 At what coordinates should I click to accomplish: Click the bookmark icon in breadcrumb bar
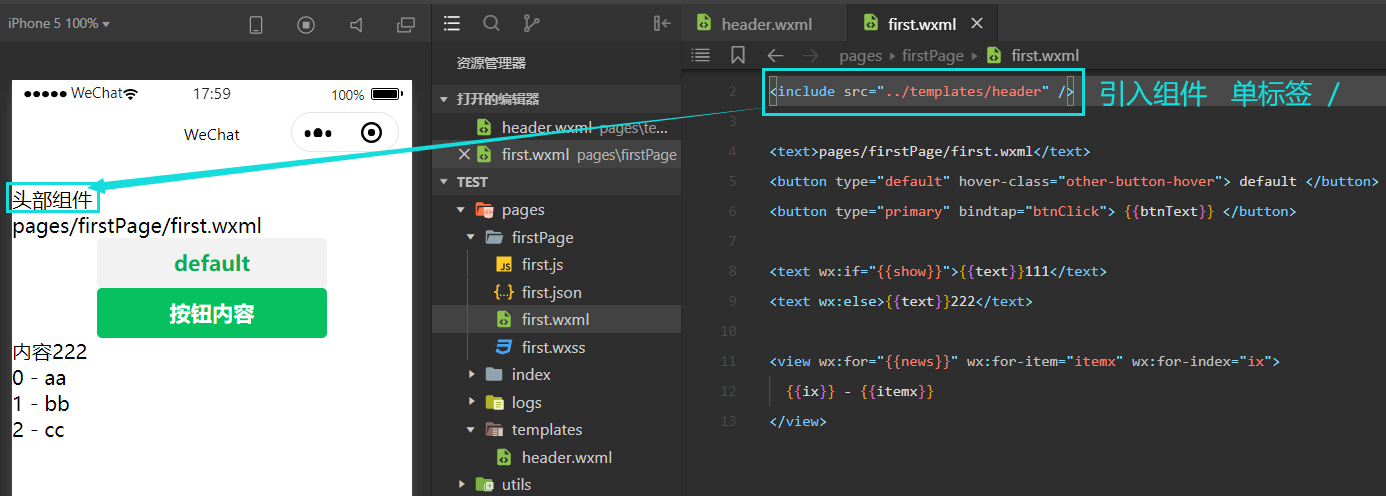click(x=738, y=55)
